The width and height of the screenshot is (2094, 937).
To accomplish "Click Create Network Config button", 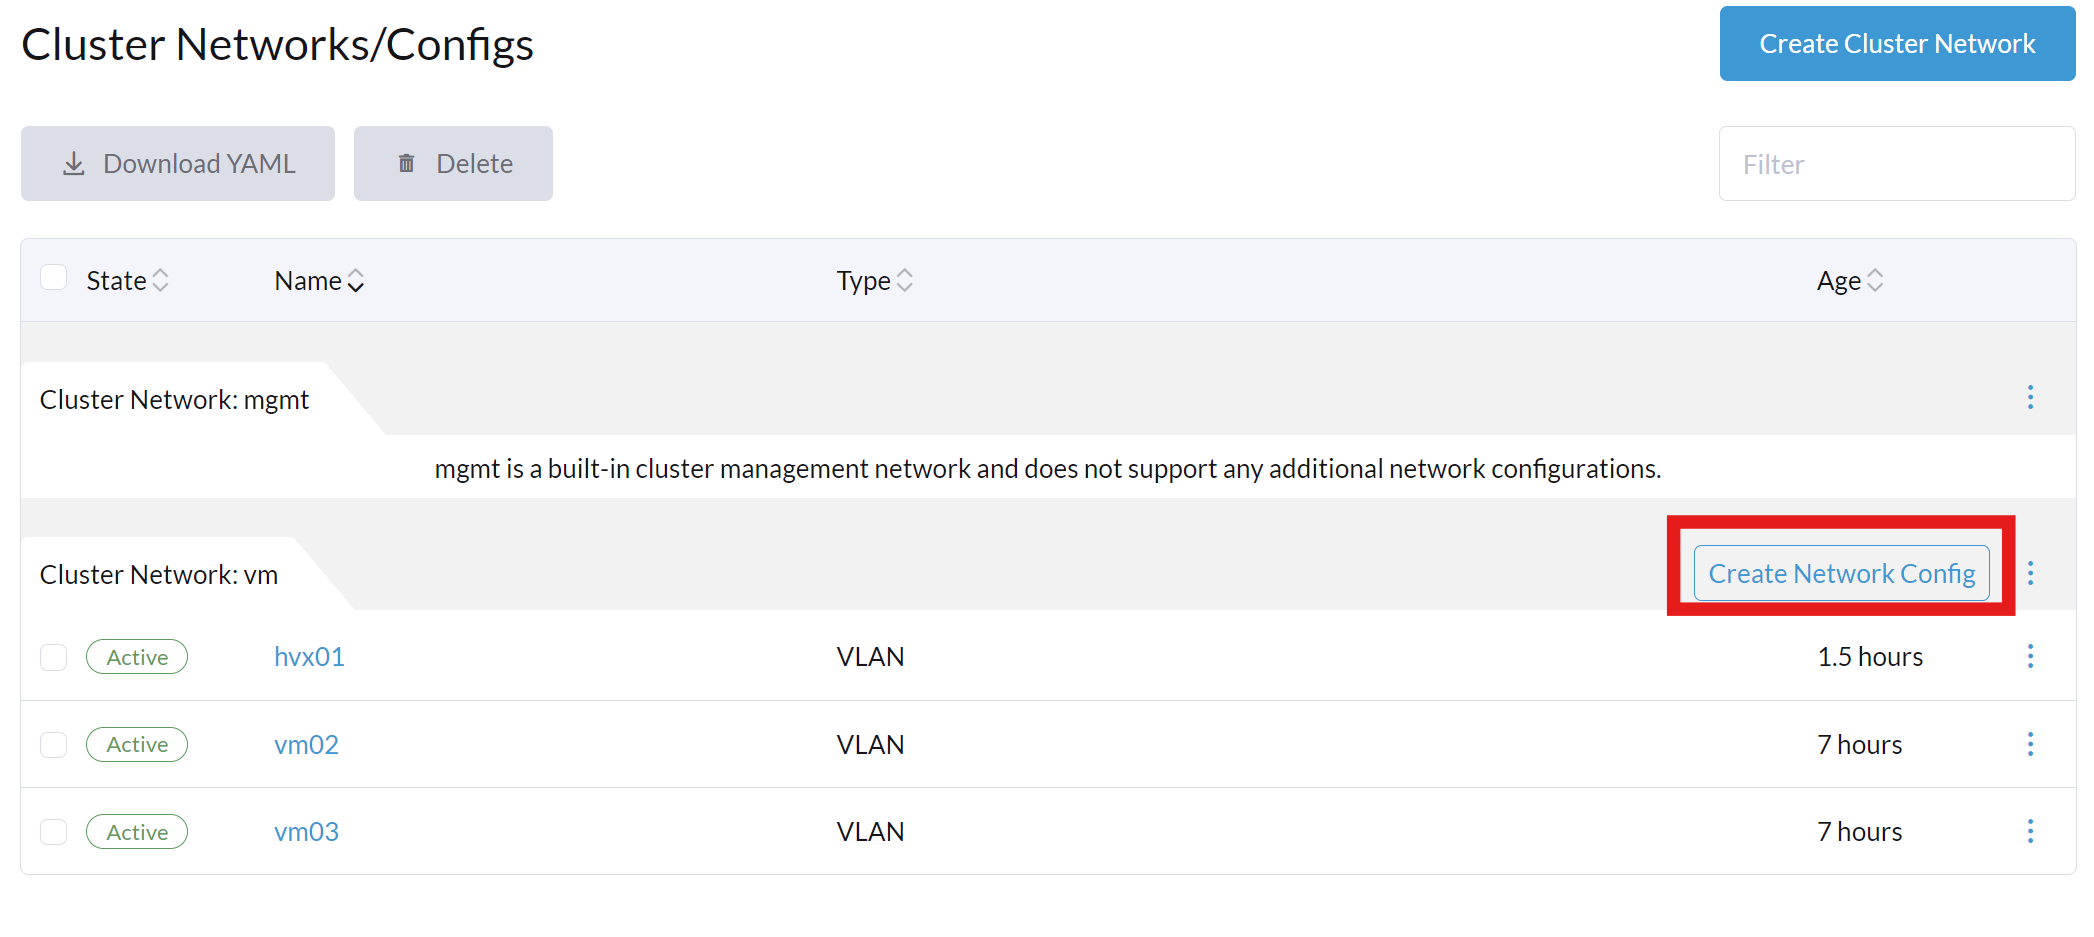I will [1841, 573].
